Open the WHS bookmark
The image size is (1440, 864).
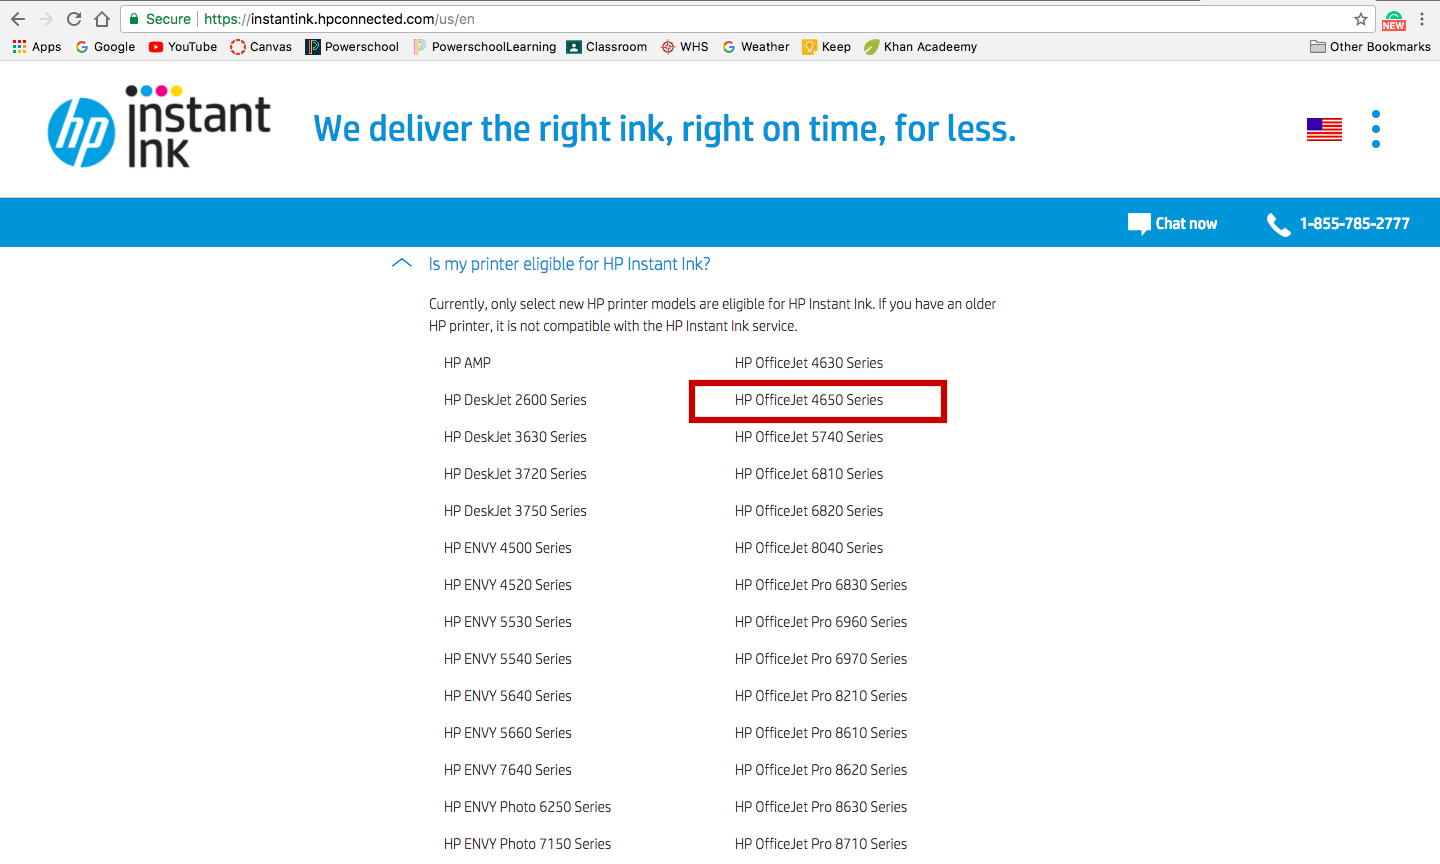(685, 47)
